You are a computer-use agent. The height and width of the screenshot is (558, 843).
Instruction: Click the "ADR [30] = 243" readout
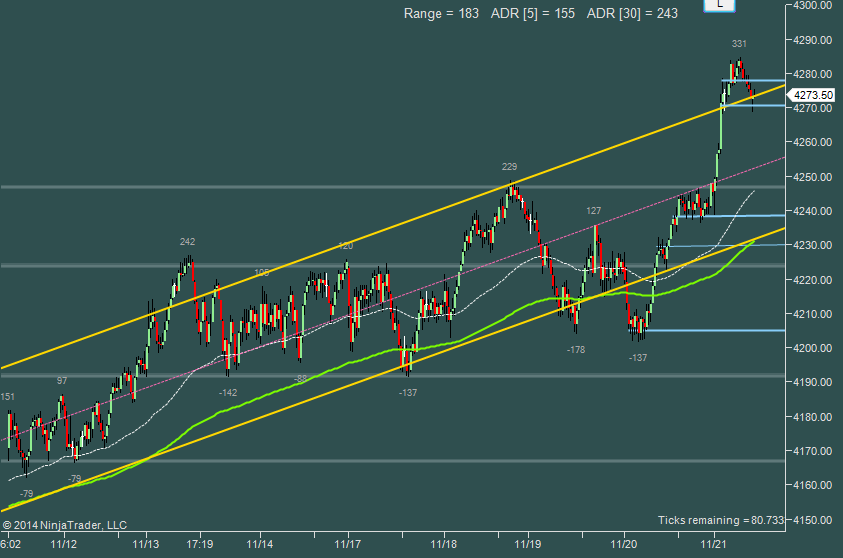pyautogui.click(x=632, y=13)
